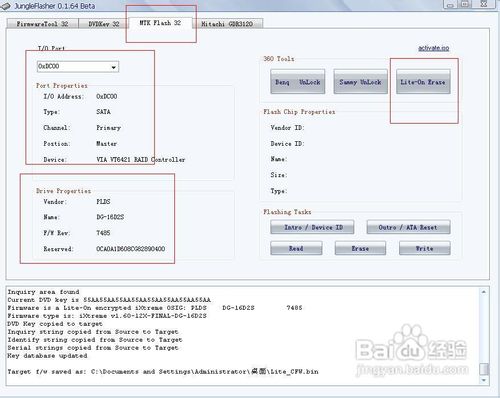
Task: Click the Device ID label in Flash Chip Properties
Action: (x=287, y=144)
